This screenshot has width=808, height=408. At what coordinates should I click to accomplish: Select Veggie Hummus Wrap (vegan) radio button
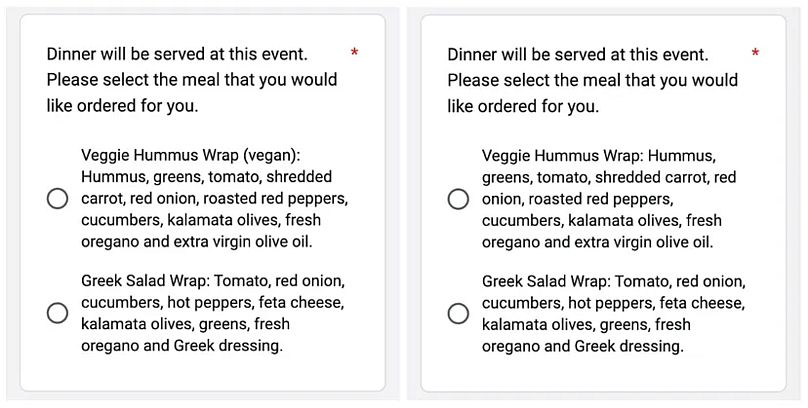tap(57, 198)
